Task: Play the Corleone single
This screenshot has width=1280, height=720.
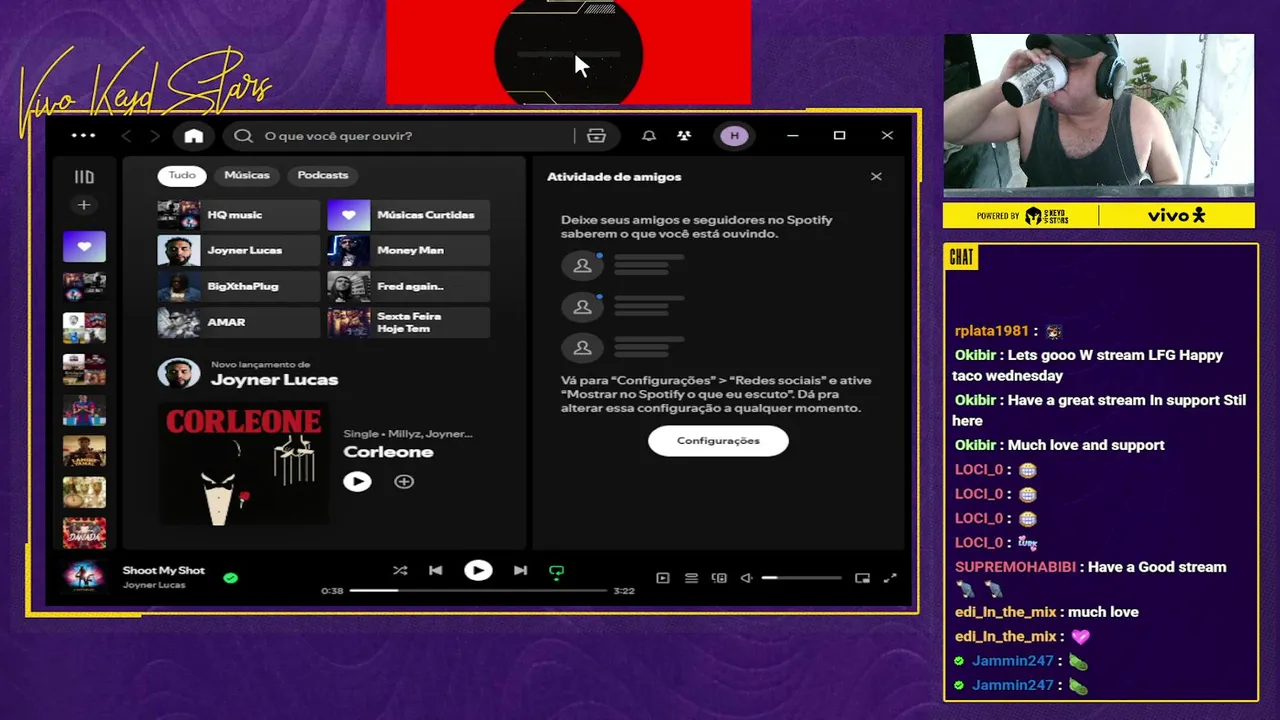Action: (357, 481)
